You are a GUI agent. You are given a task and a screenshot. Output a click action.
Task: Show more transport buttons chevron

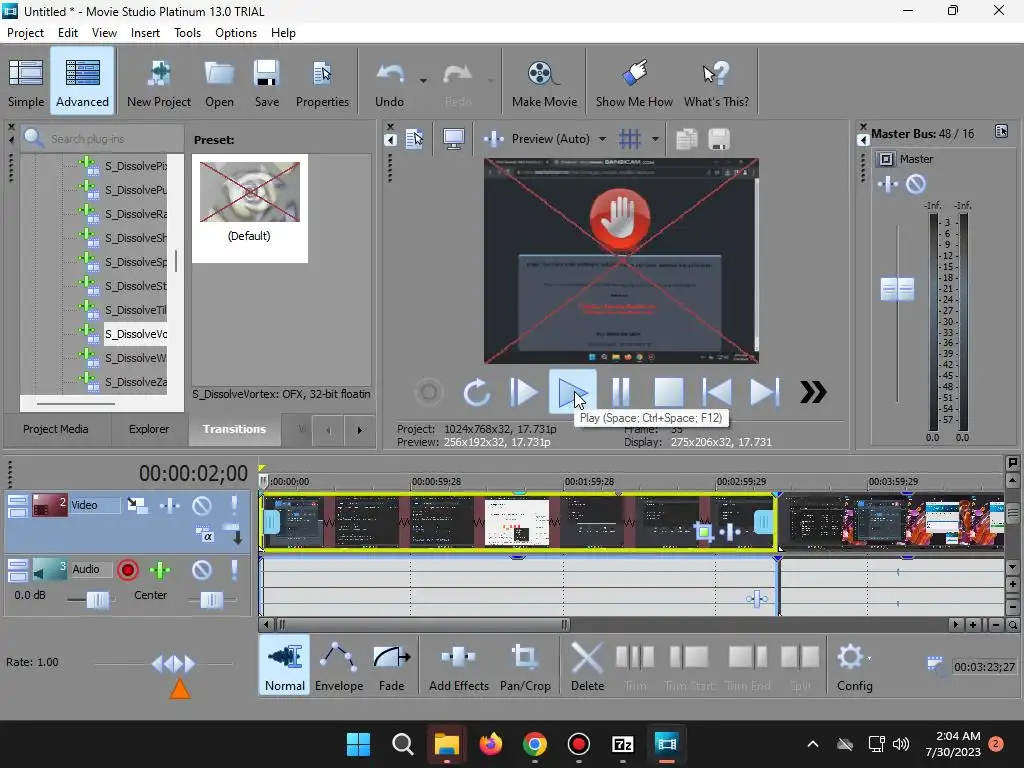coord(813,392)
